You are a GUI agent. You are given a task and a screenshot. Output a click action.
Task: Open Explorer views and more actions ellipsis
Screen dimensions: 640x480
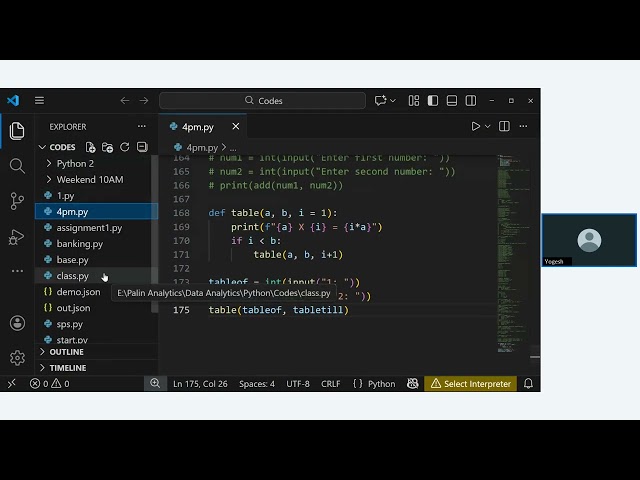[x=142, y=127]
